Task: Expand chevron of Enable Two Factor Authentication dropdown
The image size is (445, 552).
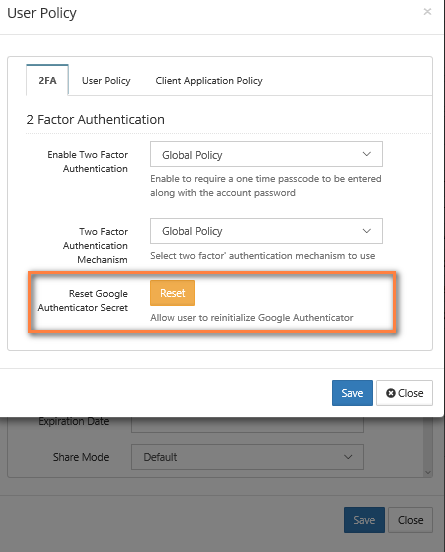Action: [366, 154]
